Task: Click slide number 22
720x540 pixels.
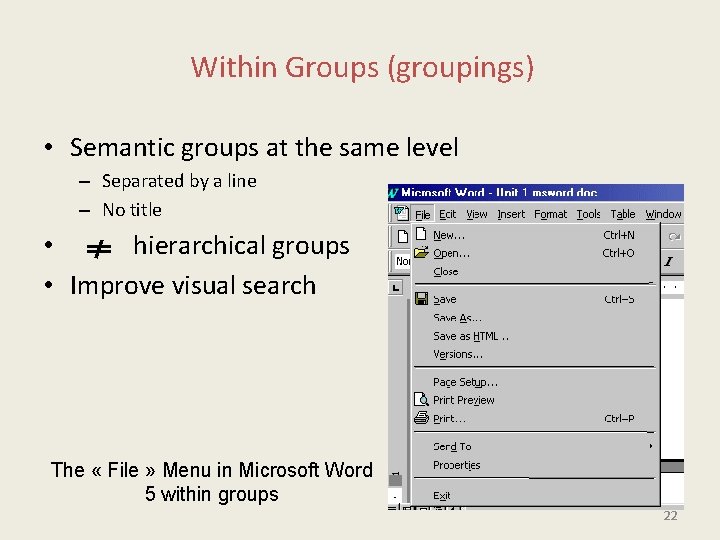Action: click(670, 516)
